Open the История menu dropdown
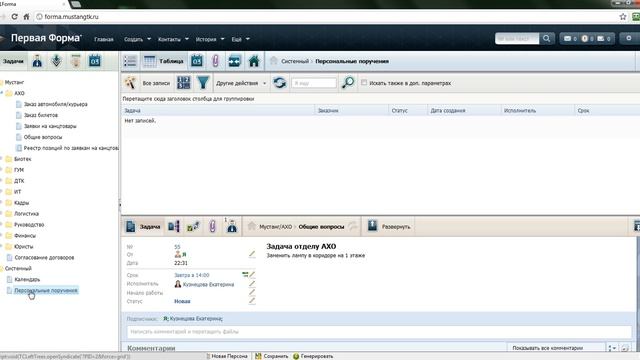This screenshot has width=640, height=360. tap(210, 40)
